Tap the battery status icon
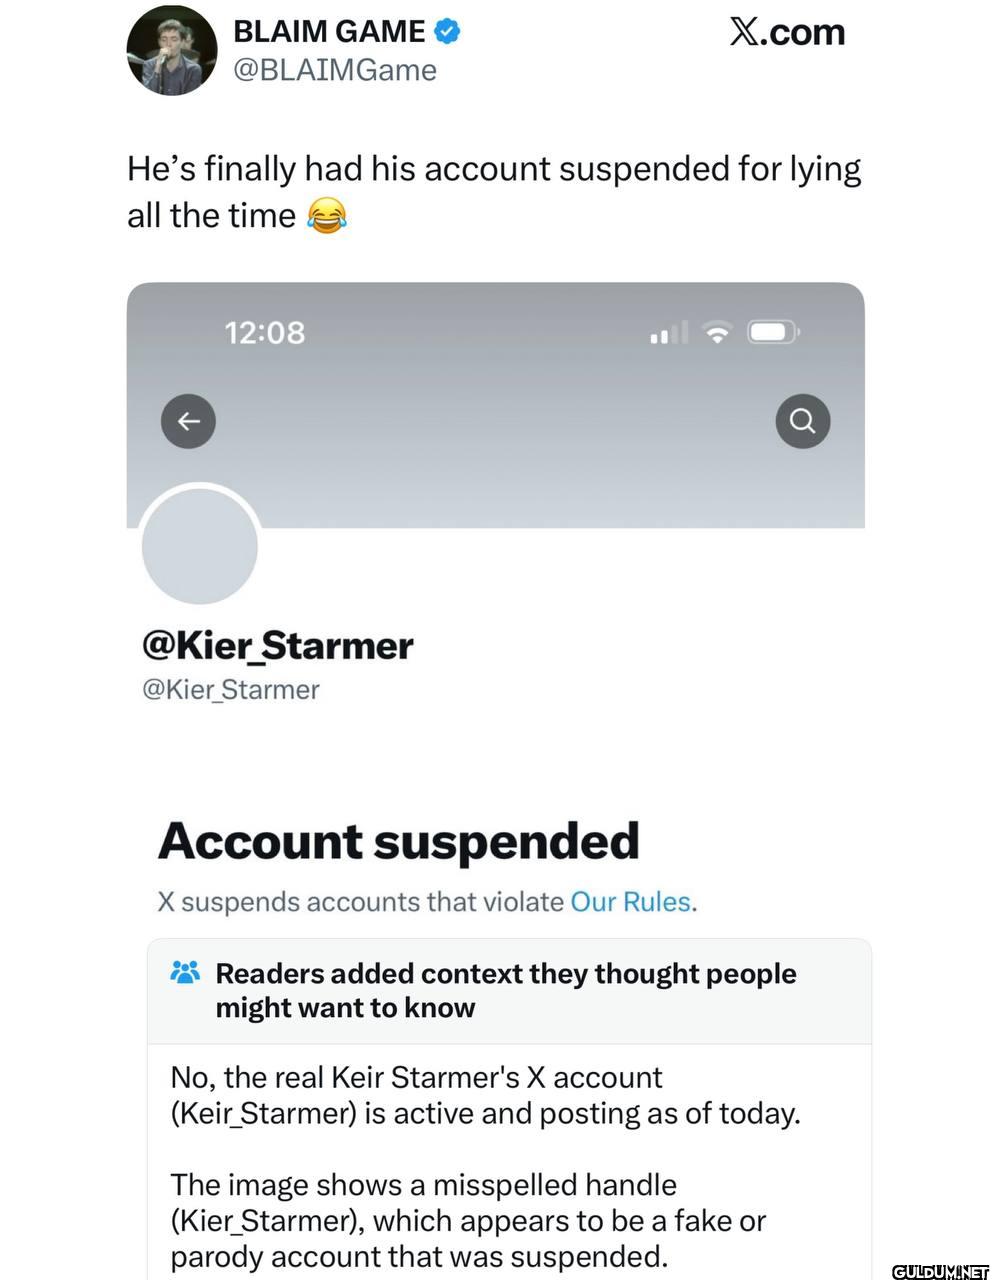993x1280 pixels. click(x=773, y=332)
